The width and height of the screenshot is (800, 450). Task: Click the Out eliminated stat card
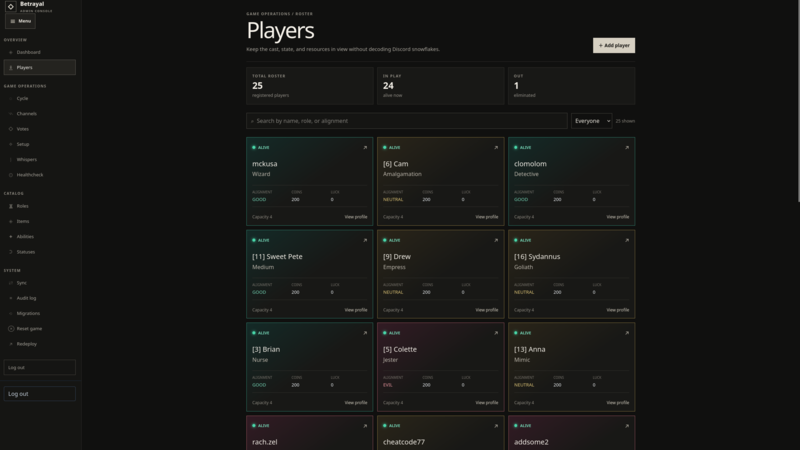pyautogui.click(x=571, y=86)
